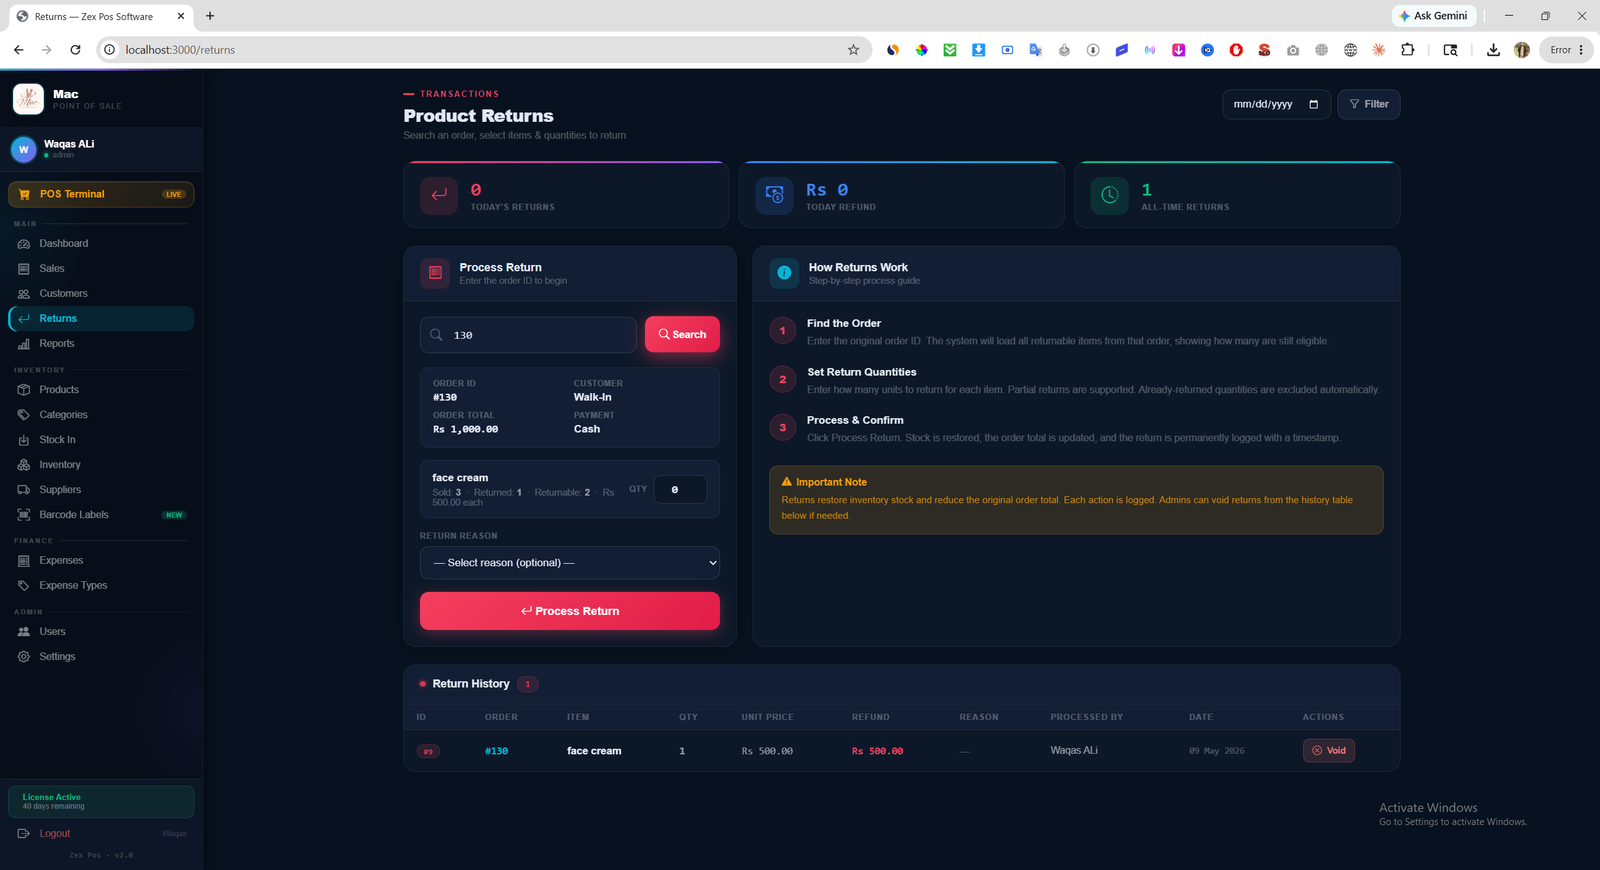The image size is (1600, 870).
Task: Open the browser Extensions puzzle icon
Action: pyautogui.click(x=1408, y=50)
